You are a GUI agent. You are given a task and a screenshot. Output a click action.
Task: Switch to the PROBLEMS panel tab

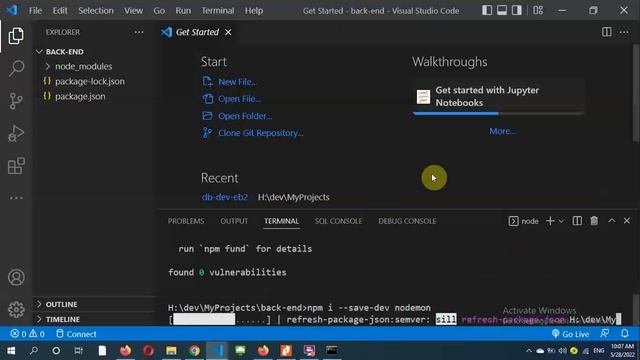pyautogui.click(x=186, y=221)
